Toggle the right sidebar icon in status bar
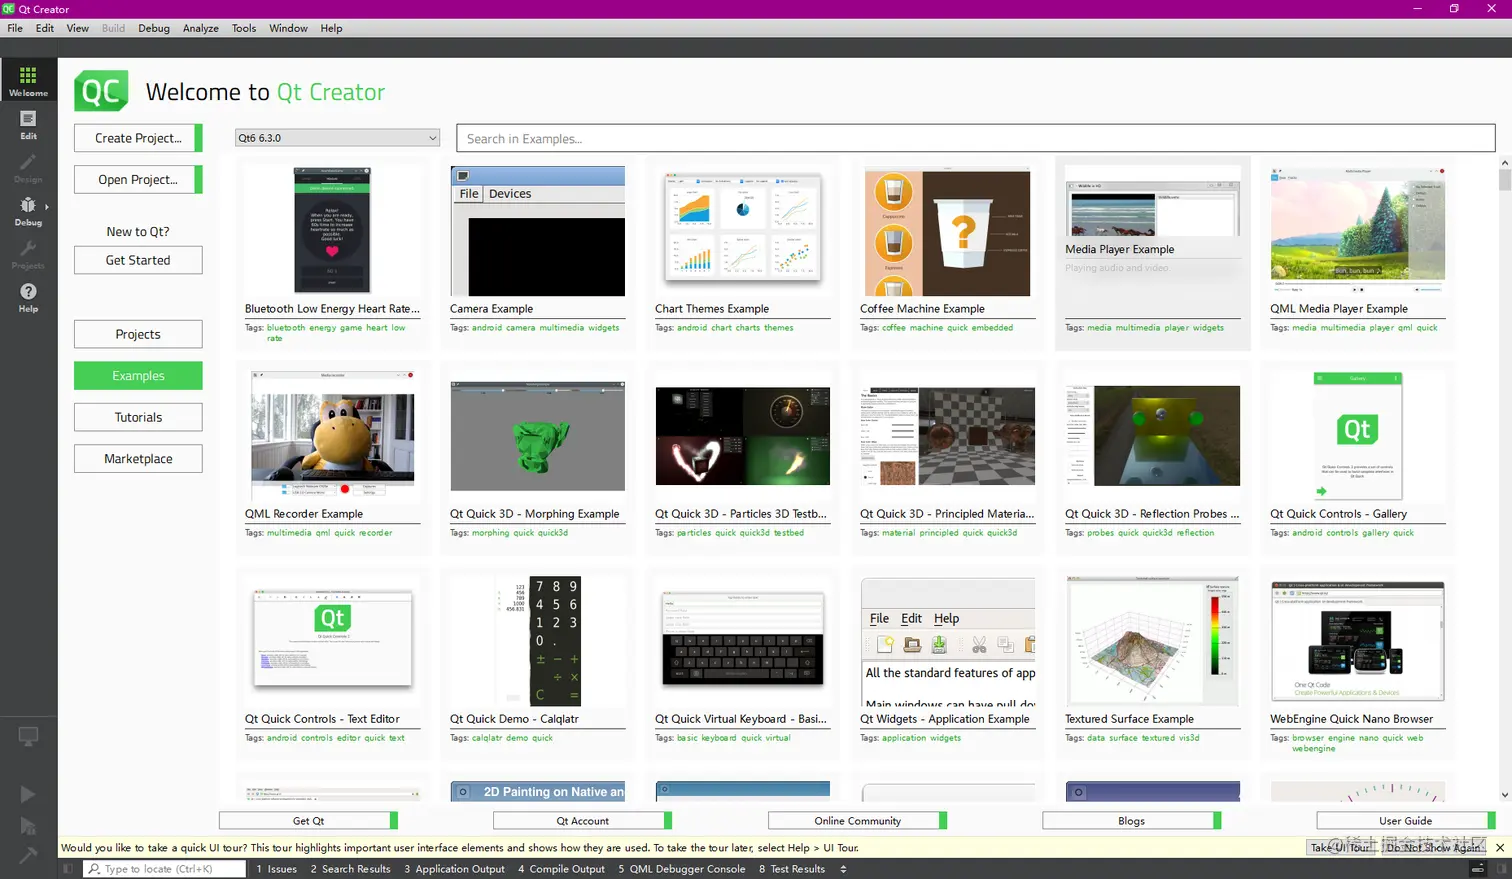 (1500, 869)
